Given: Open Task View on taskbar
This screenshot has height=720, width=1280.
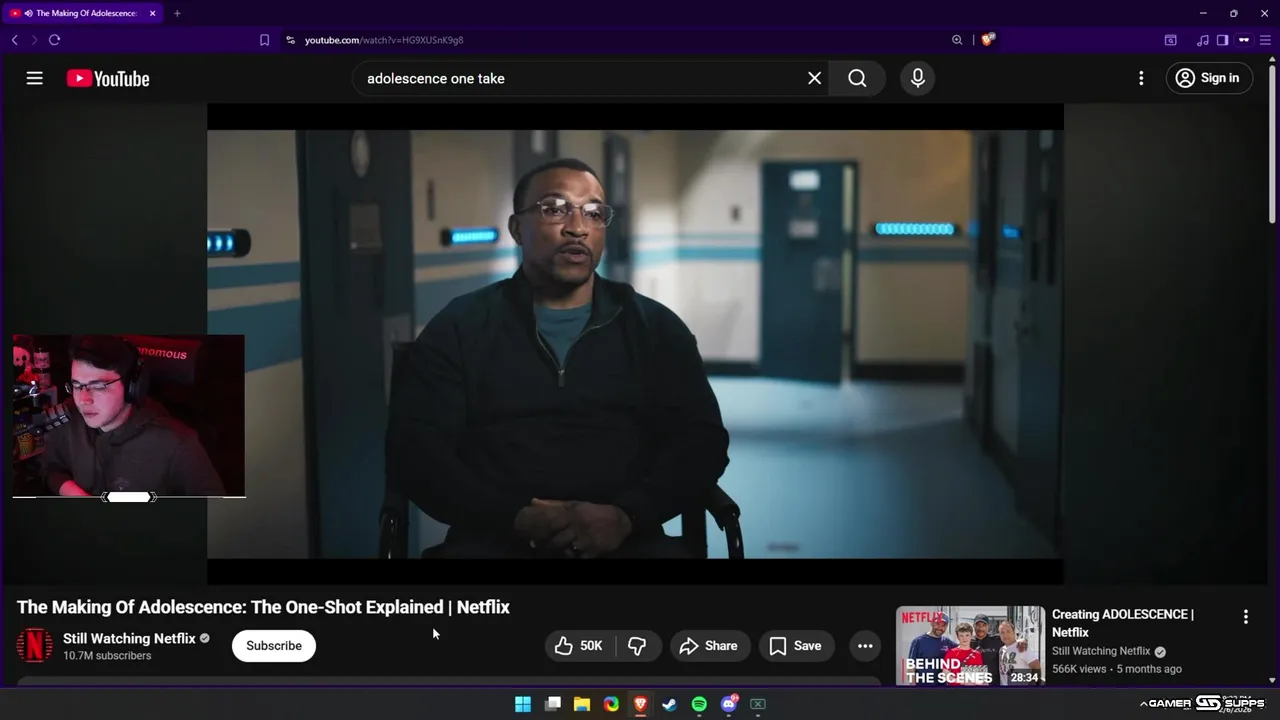Looking at the screenshot, I should click(x=553, y=704).
